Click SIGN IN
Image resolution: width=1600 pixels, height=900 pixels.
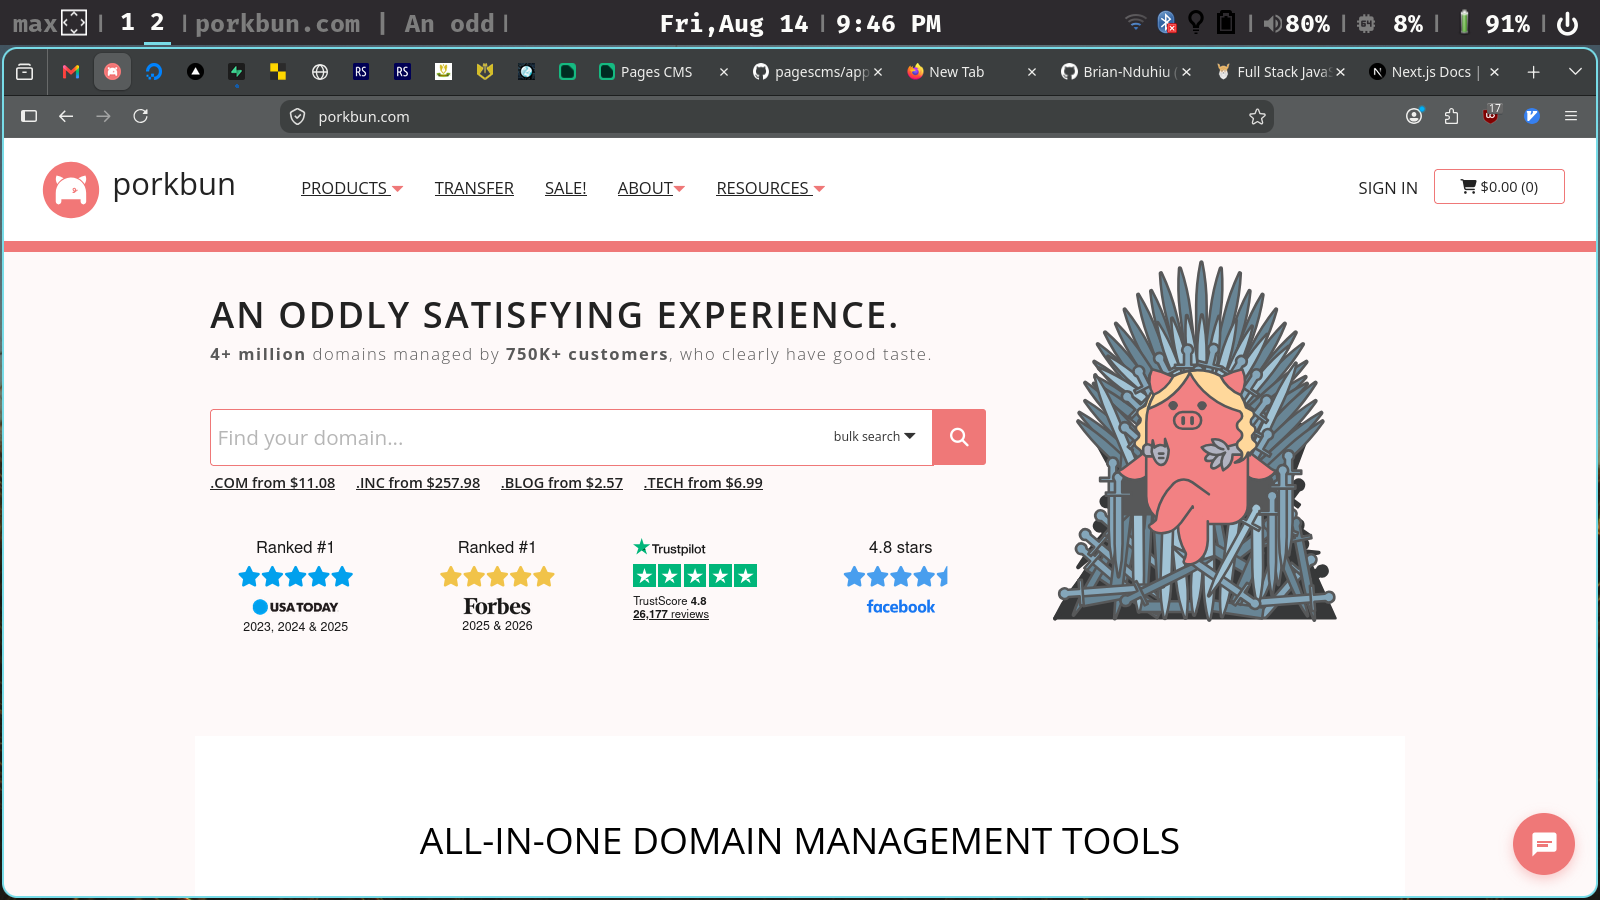[x=1388, y=188]
